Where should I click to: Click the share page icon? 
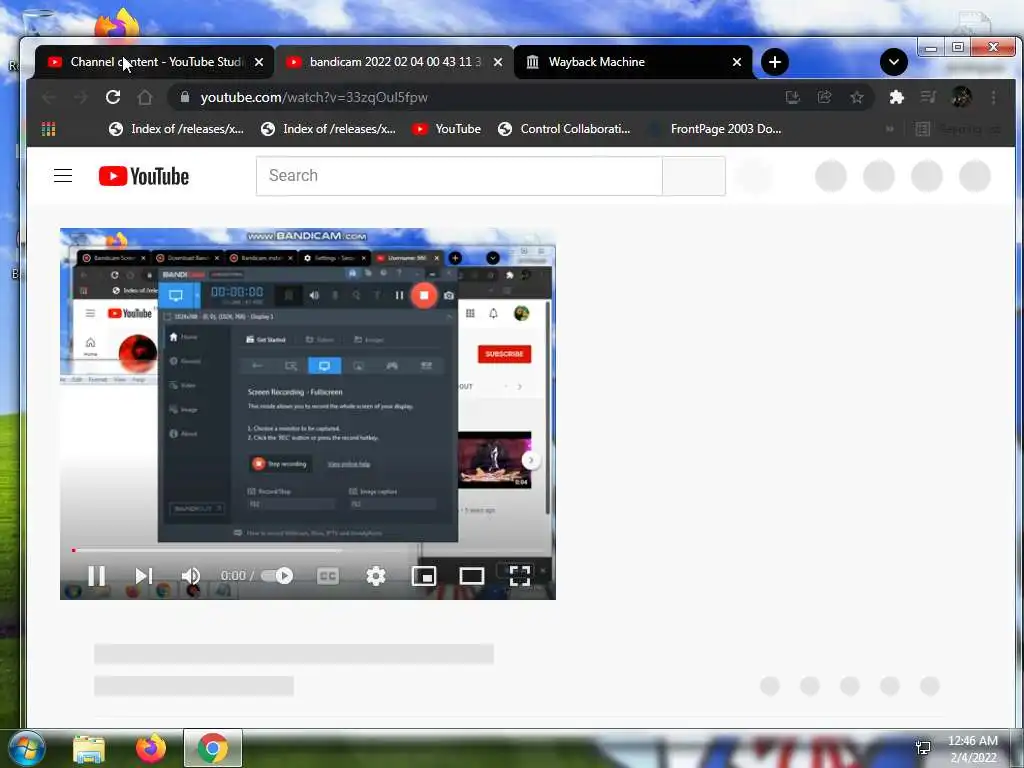825,97
